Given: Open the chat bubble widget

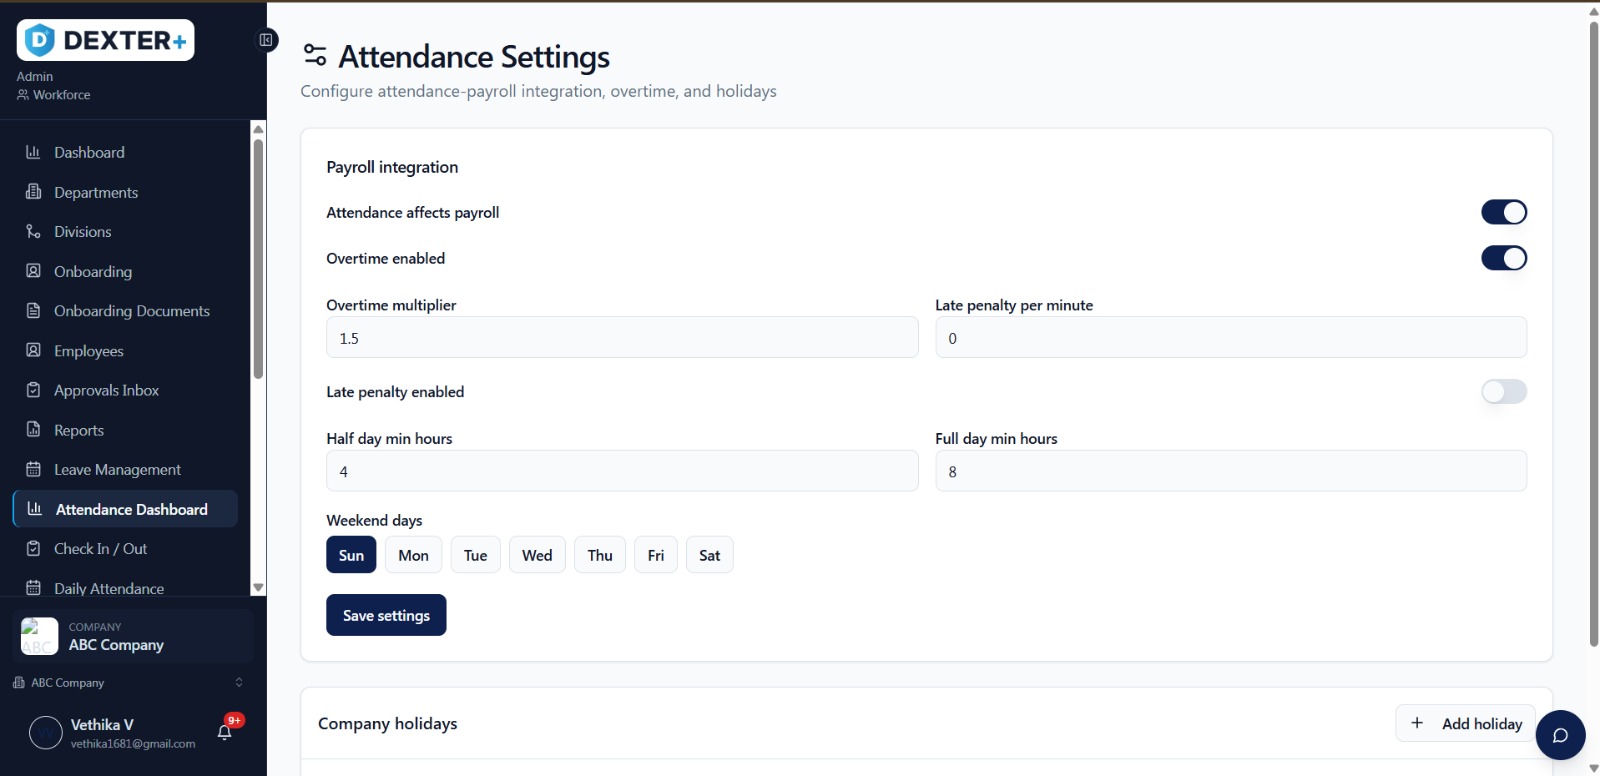Looking at the screenshot, I should pyautogui.click(x=1560, y=736).
